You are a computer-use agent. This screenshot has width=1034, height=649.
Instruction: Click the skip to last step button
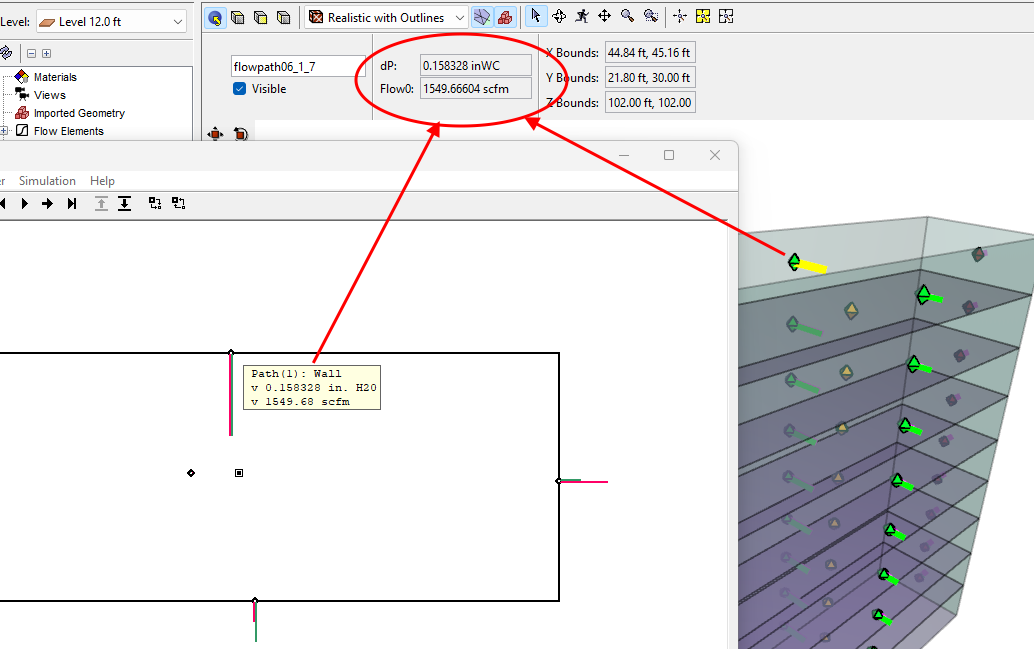[x=70, y=203]
